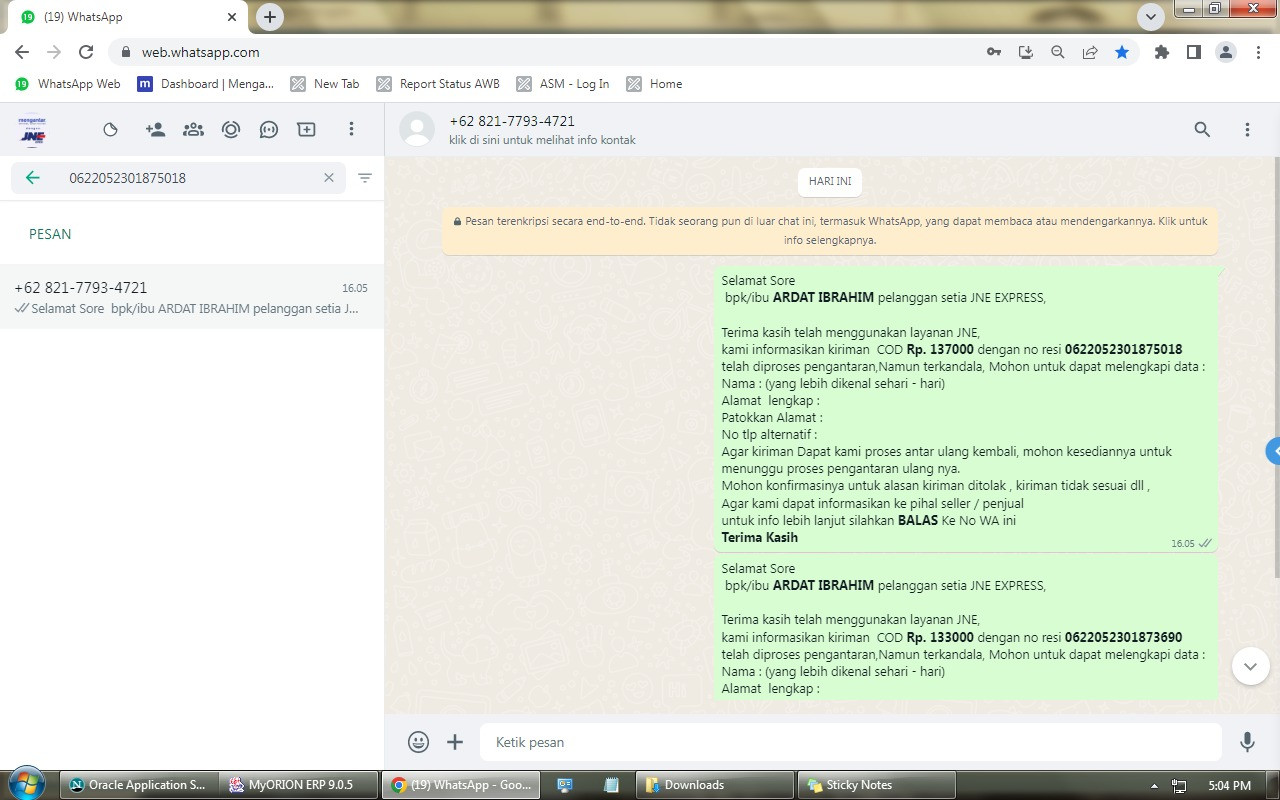Click the contact avatar in chat header
Image resolution: width=1280 pixels, height=800 pixels.
[x=417, y=129]
